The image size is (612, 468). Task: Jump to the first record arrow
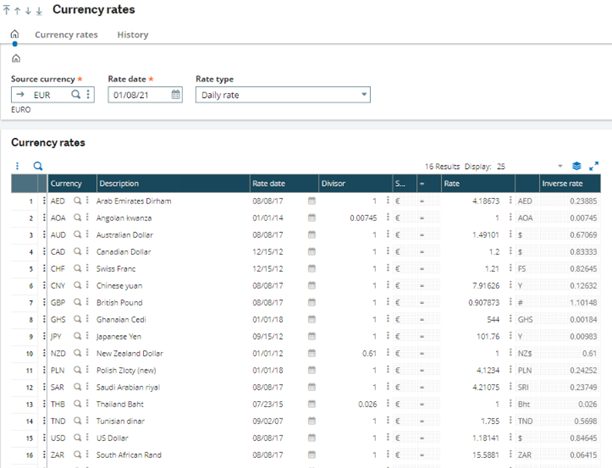click(8, 10)
